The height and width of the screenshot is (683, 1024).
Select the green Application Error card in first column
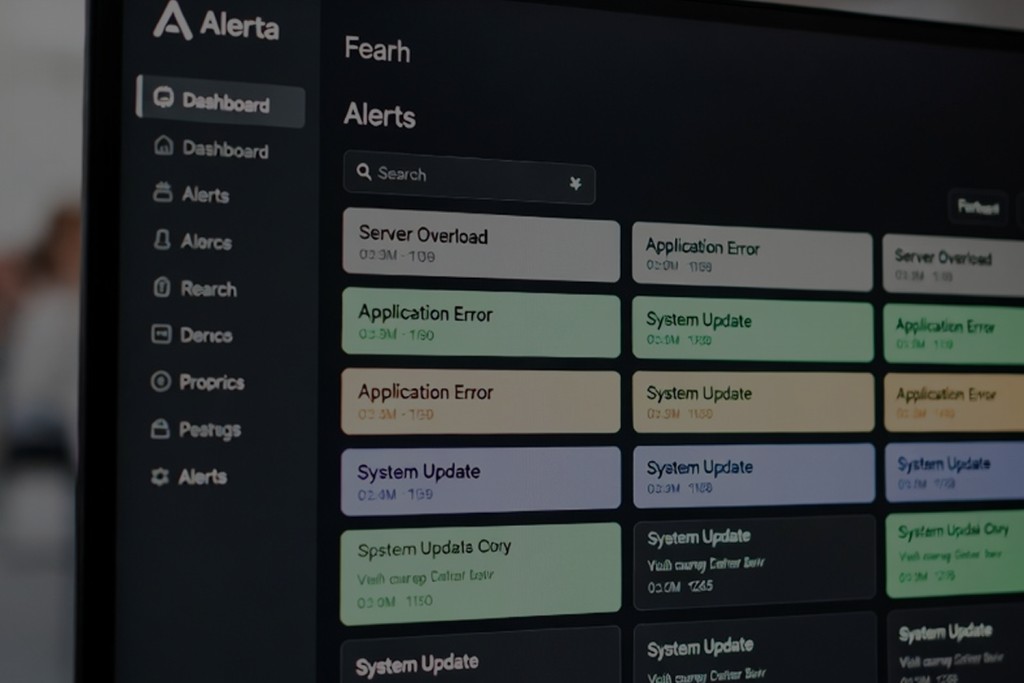(480, 322)
